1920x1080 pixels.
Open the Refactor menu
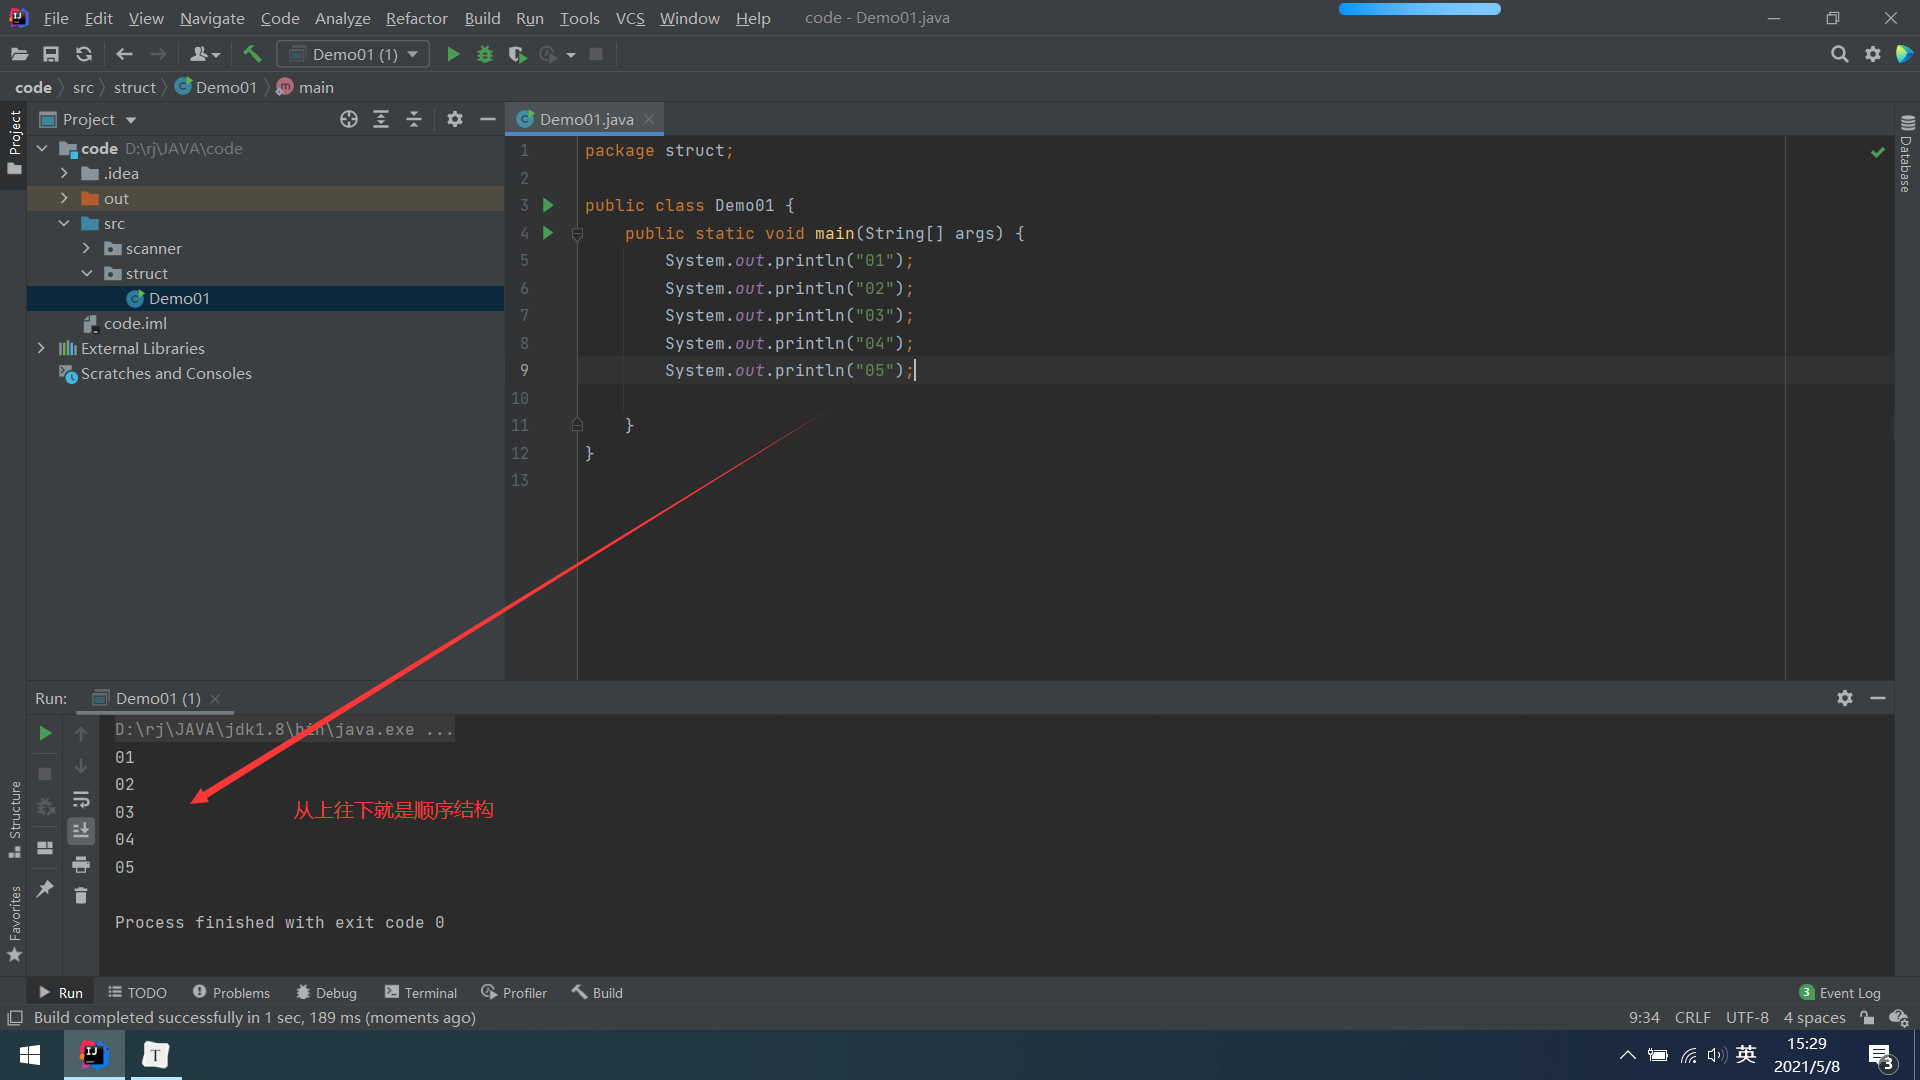(x=416, y=18)
